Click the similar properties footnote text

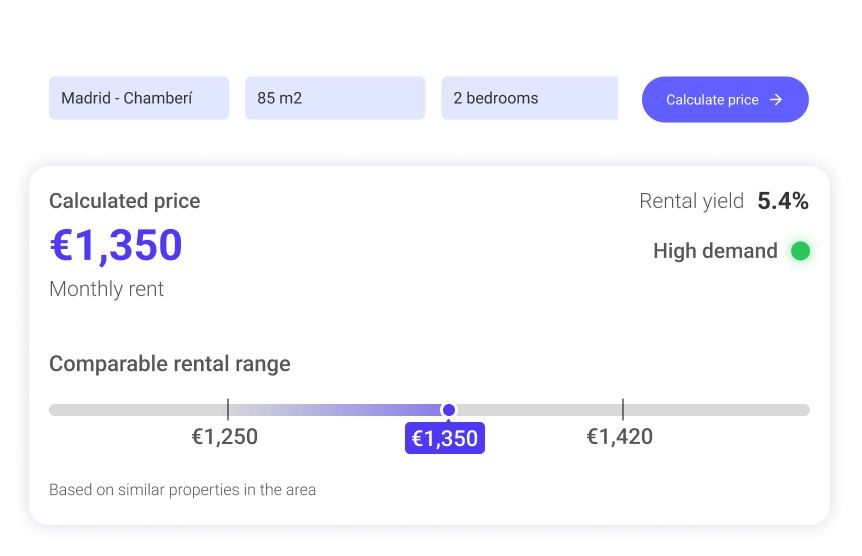[x=182, y=490]
